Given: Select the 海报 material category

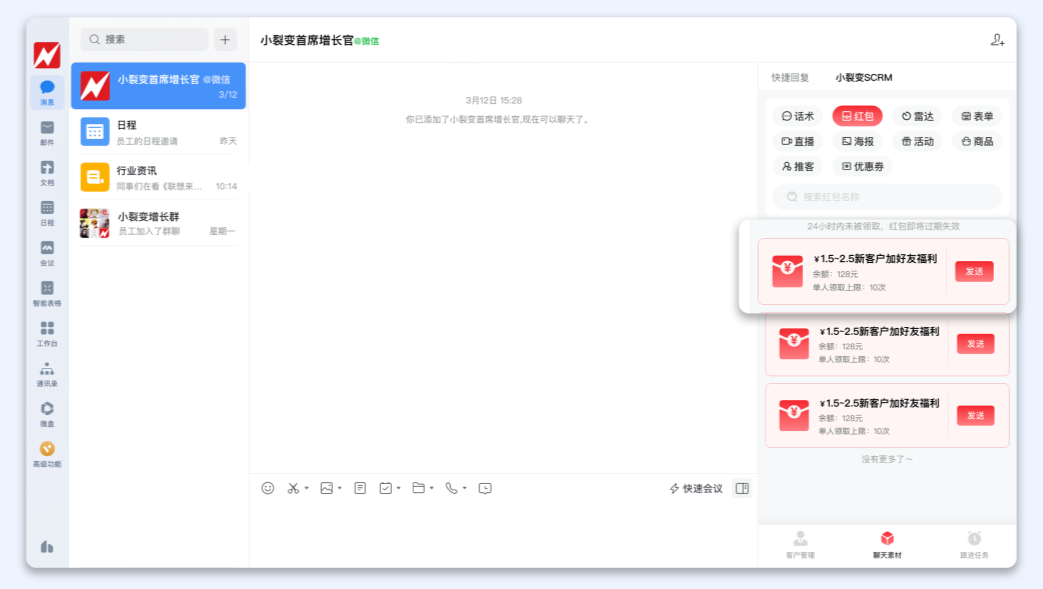Looking at the screenshot, I should [858, 141].
